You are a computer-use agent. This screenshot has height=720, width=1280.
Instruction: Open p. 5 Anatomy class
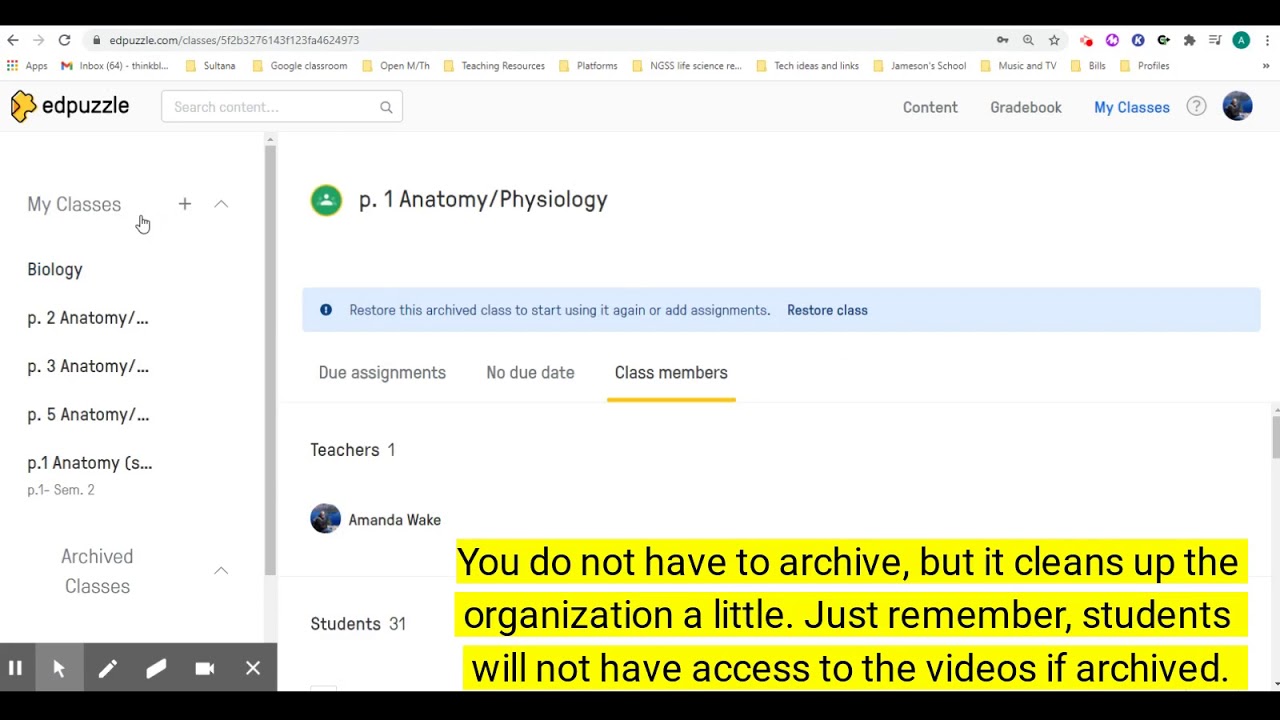point(88,414)
